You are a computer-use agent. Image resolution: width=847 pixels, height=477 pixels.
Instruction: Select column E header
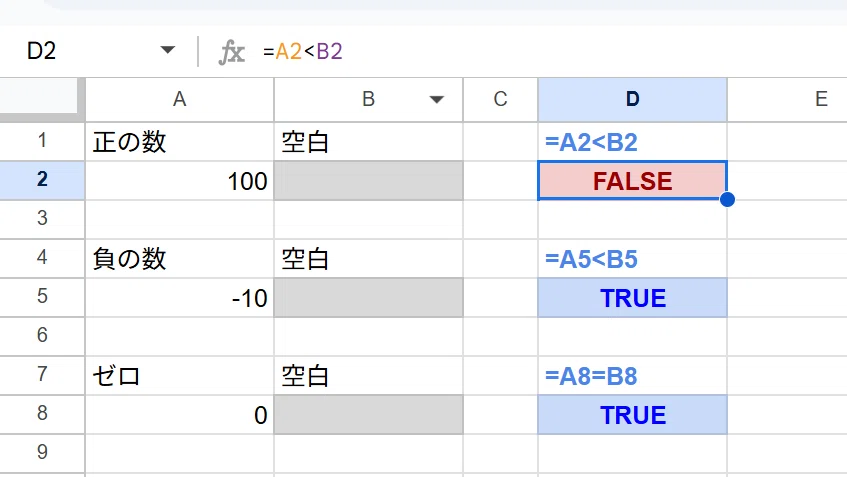(821, 99)
